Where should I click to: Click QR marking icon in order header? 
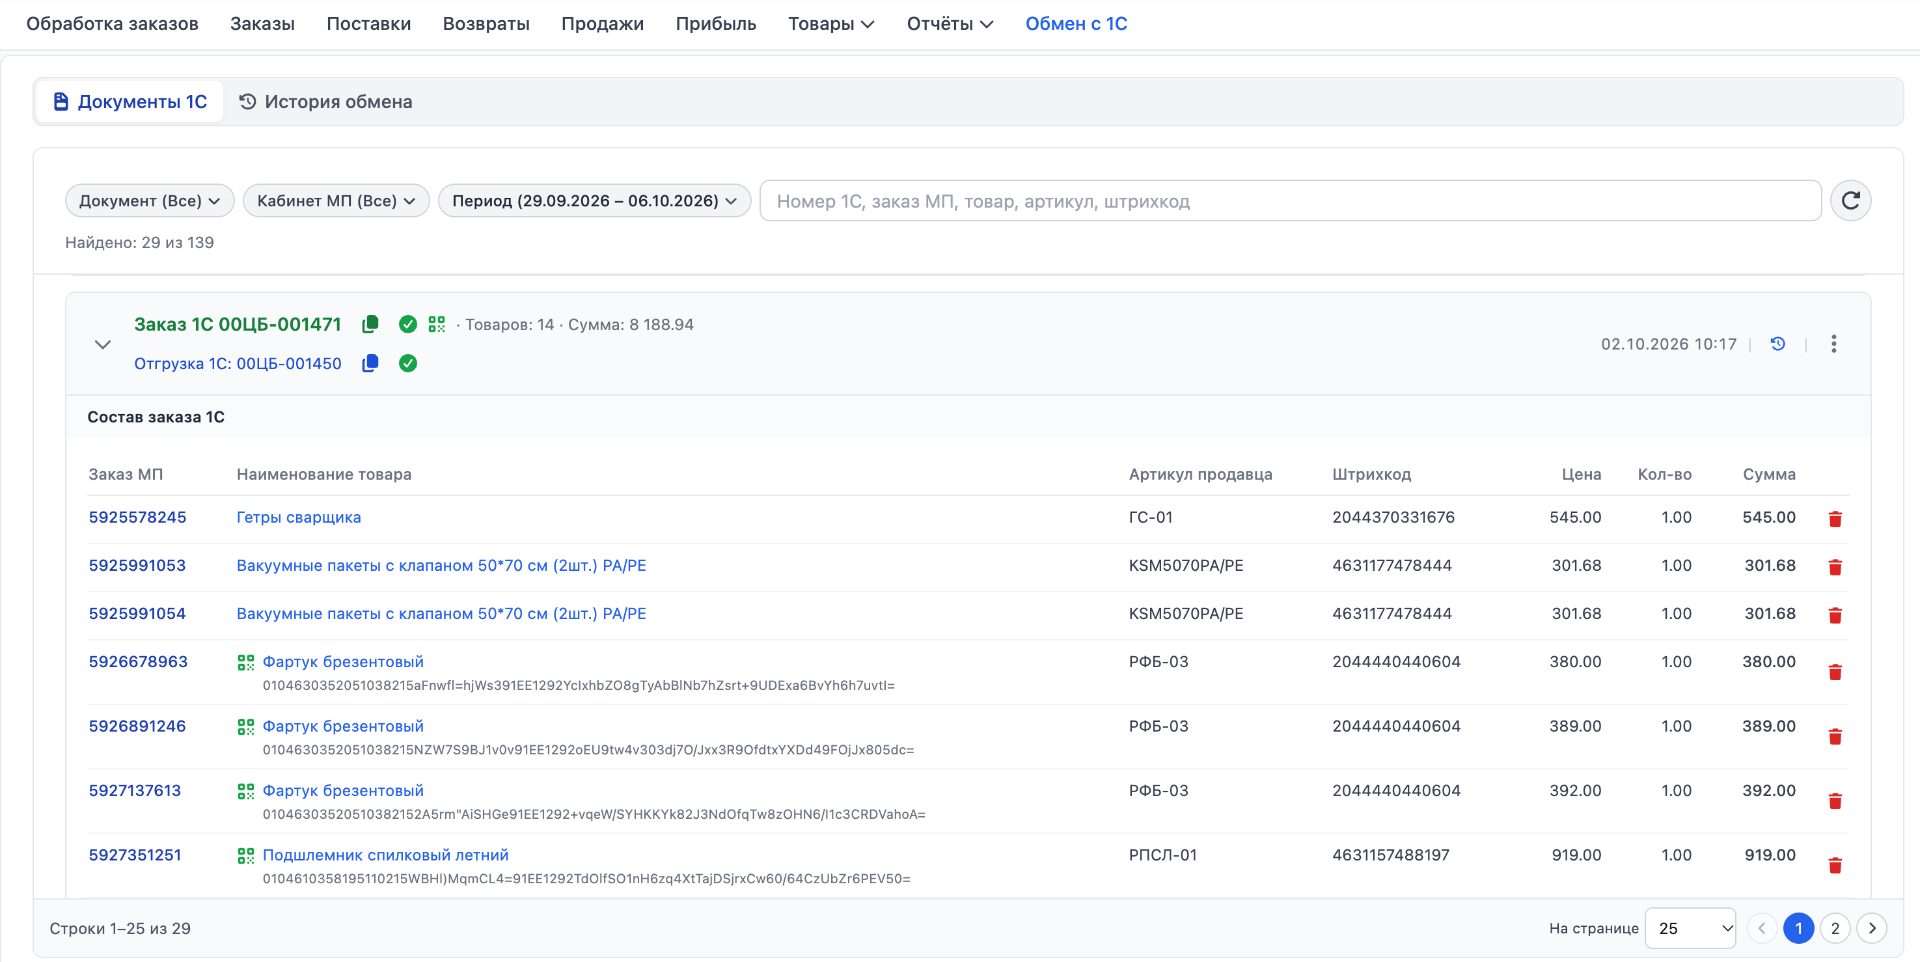coord(437,324)
